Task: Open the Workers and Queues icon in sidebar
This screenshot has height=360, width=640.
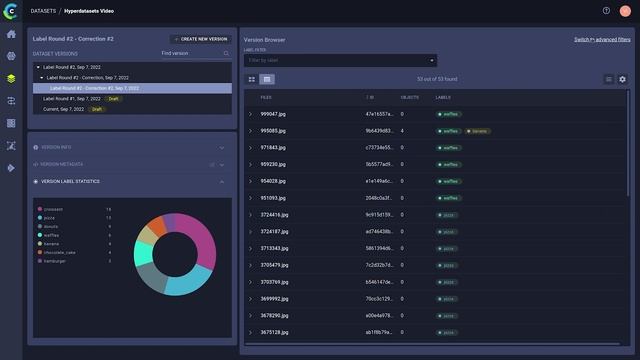Action: click(11, 146)
